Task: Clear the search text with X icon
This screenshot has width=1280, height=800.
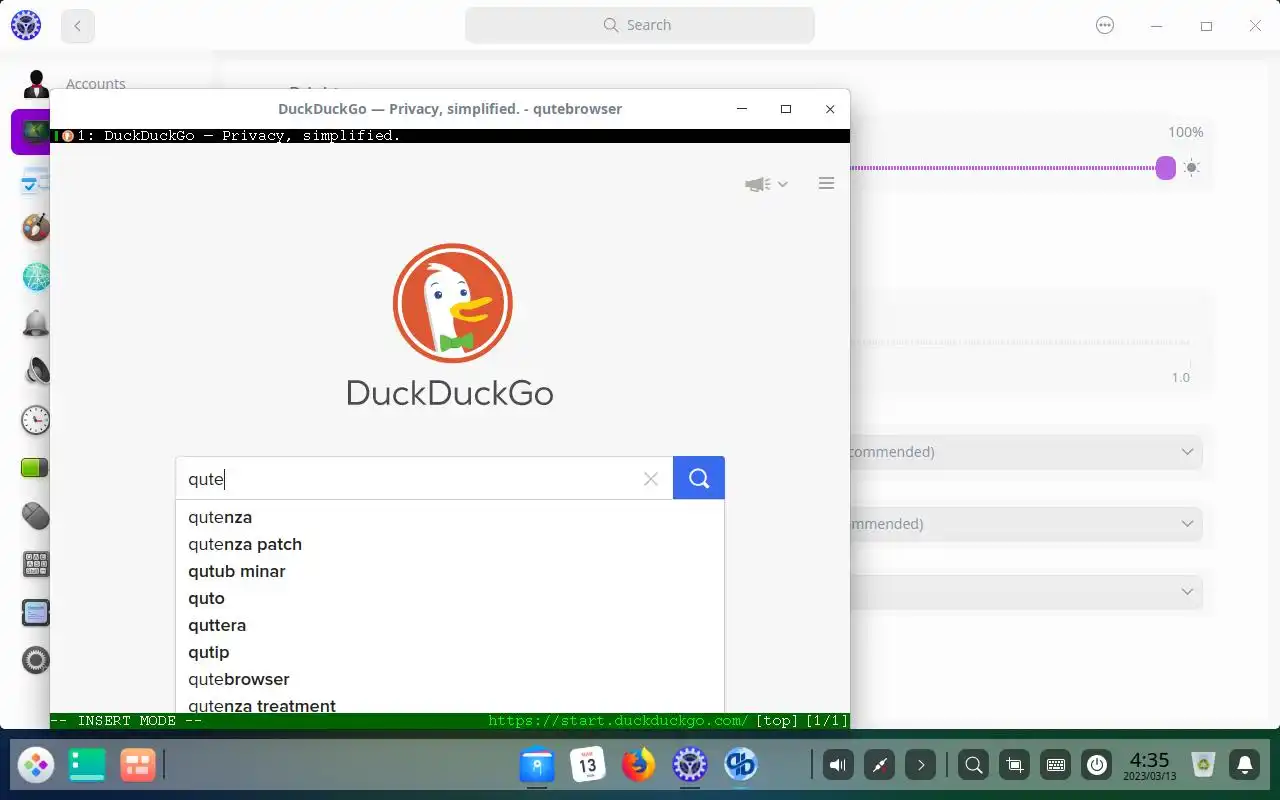Action: (651, 479)
